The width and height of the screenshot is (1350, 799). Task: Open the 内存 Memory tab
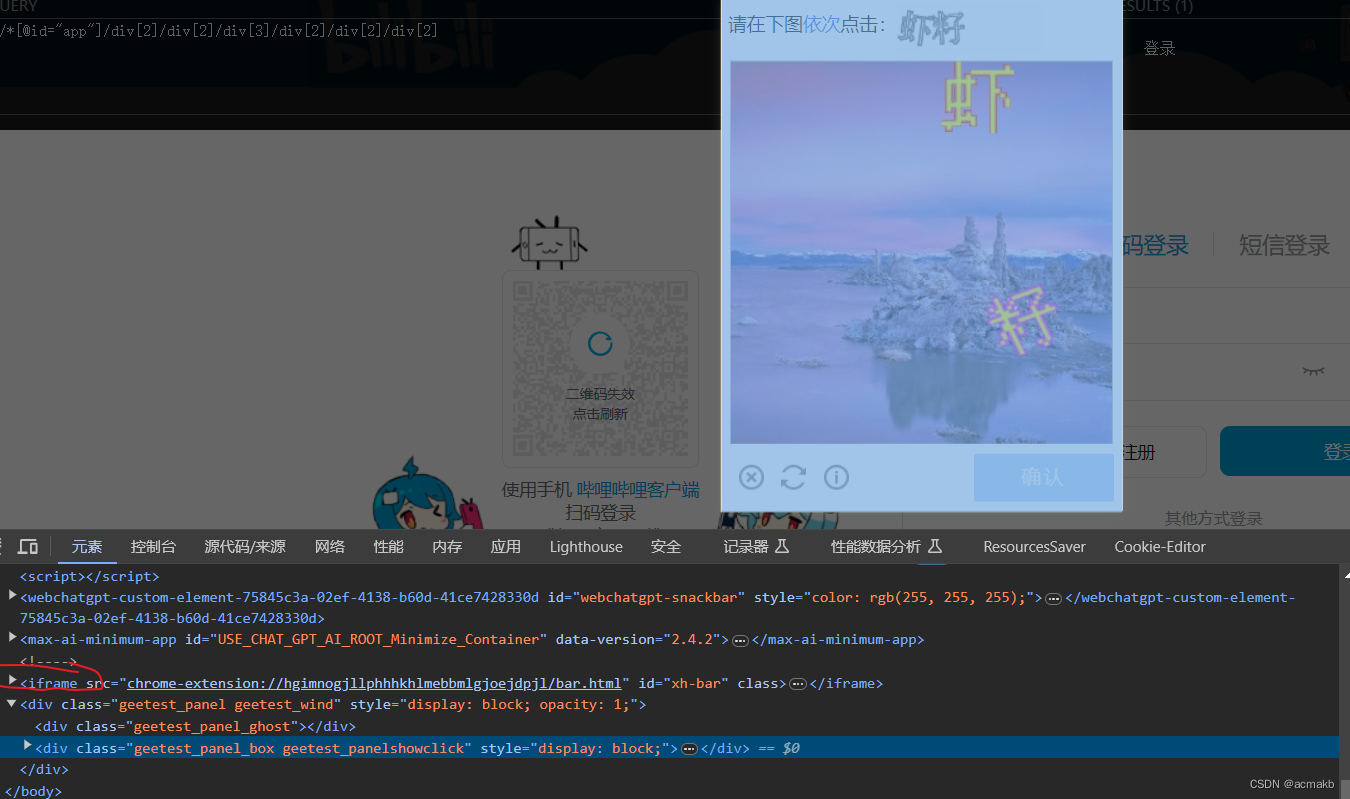tap(447, 546)
